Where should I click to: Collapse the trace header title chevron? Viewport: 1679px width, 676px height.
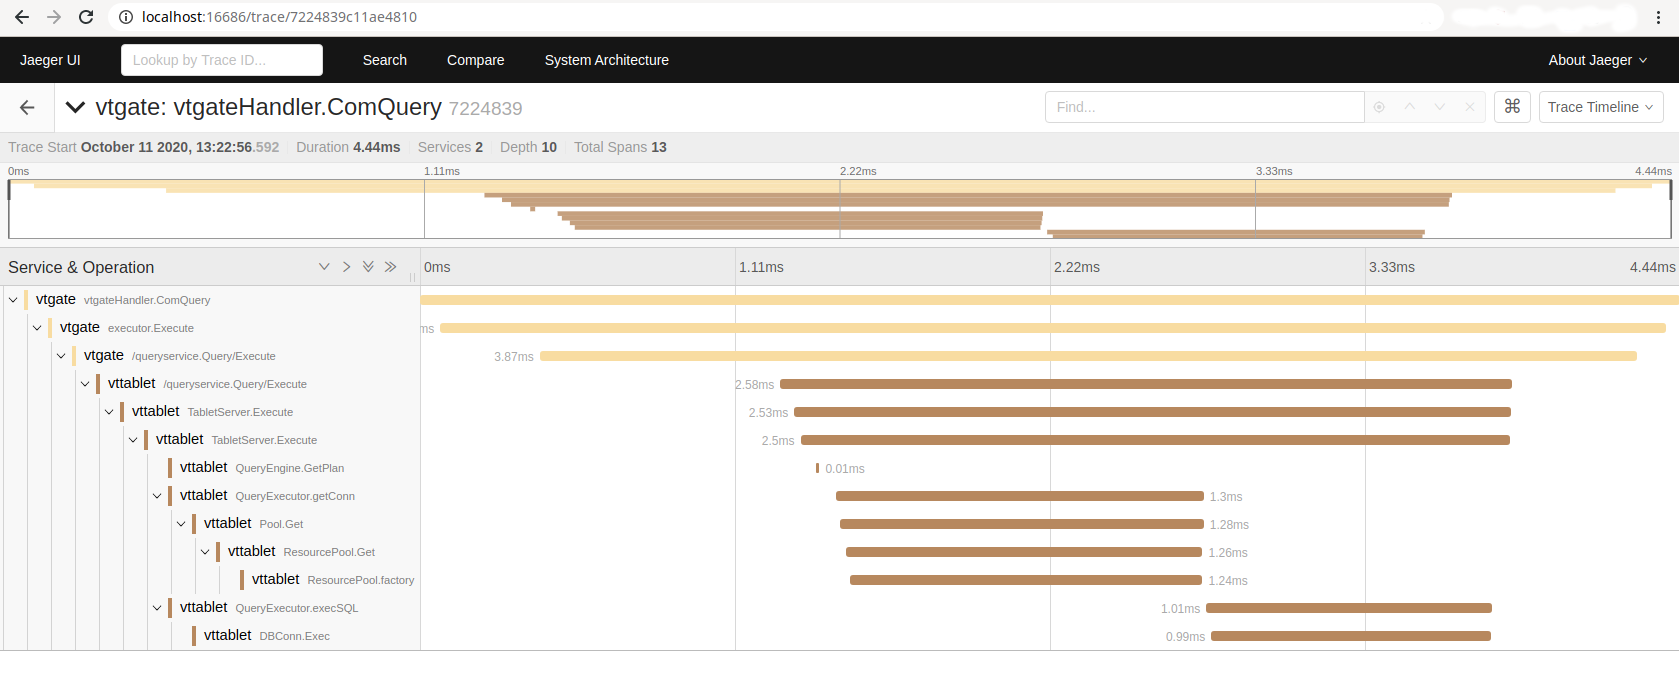click(x=75, y=107)
